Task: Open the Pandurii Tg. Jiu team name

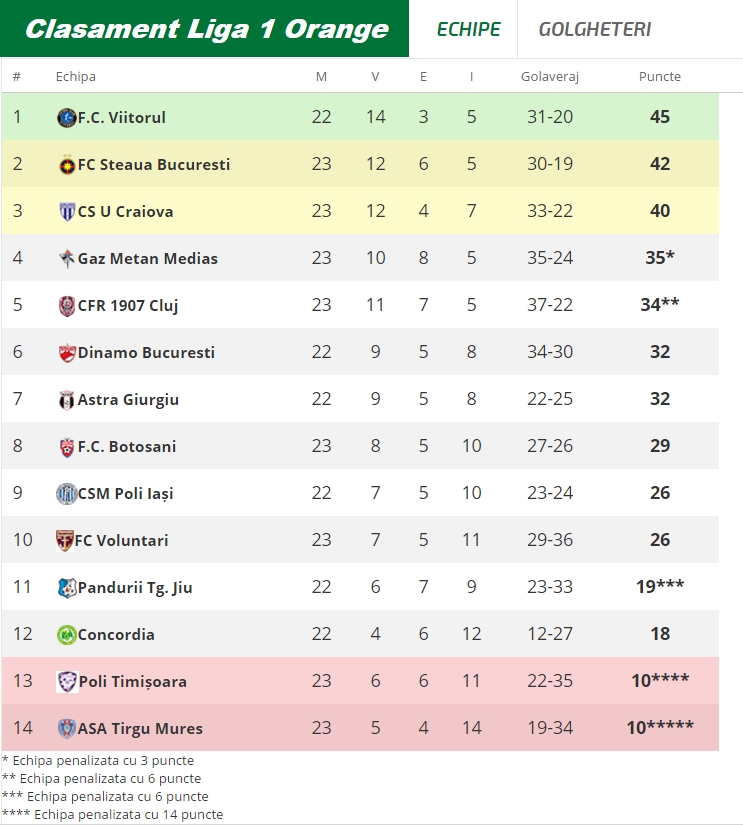Action: coord(135,587)
